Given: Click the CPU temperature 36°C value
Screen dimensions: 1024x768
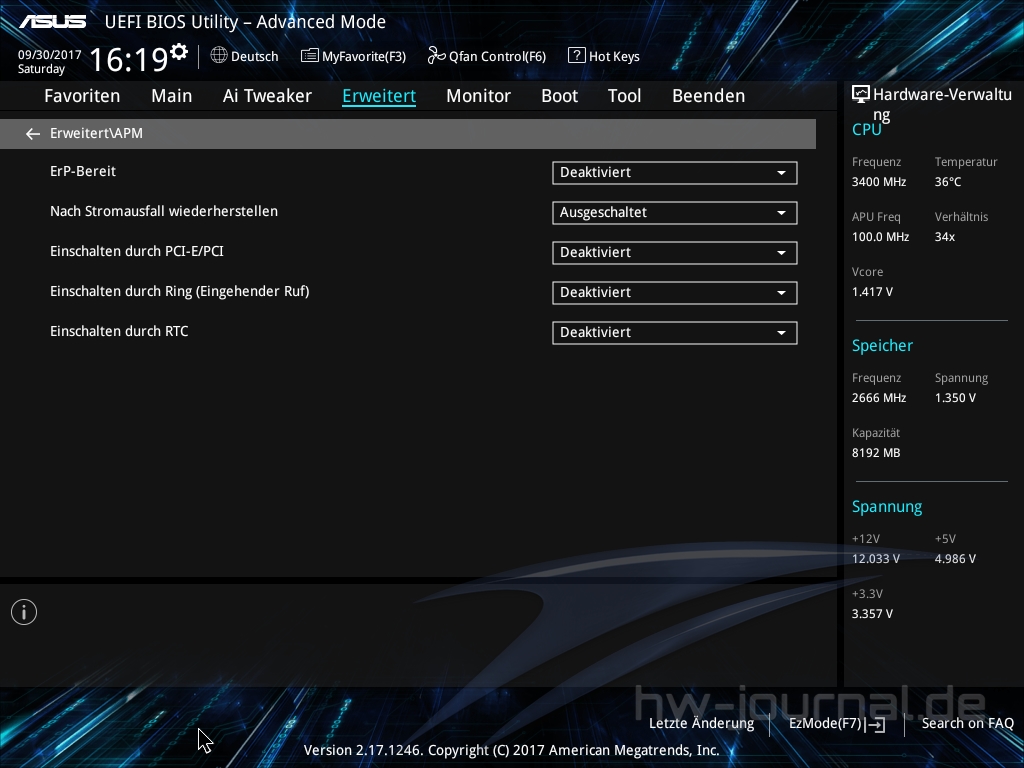Looking at the screenshot, I should coord(948,182).
